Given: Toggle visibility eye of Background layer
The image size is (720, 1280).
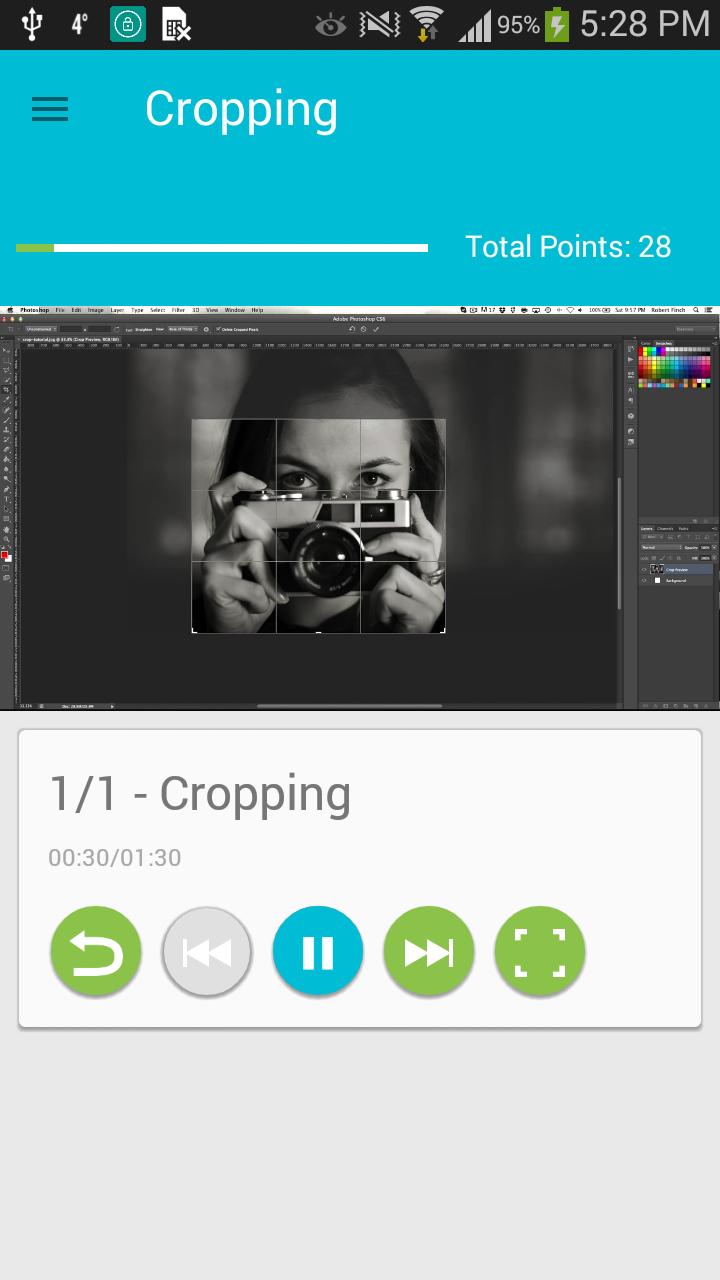Looking at the screenshot, I should pyautogui.click(x=644, y=580).
